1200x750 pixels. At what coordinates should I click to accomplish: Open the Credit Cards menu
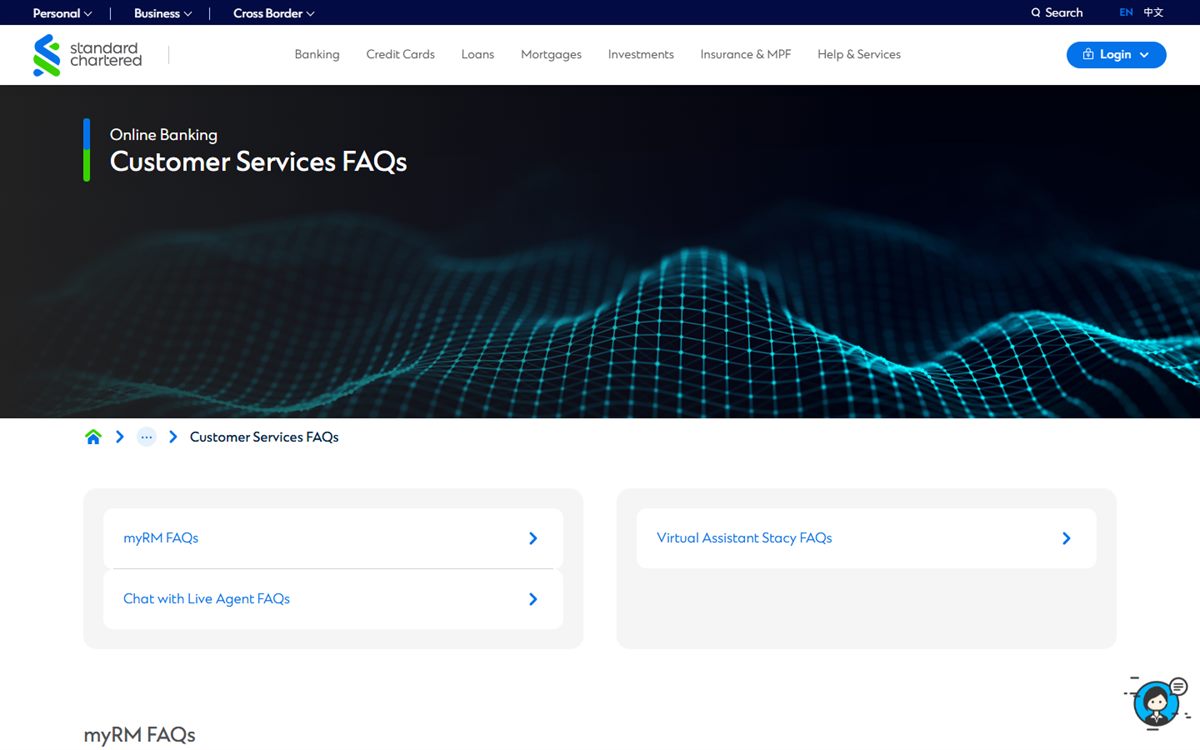(x=400, y=55)
